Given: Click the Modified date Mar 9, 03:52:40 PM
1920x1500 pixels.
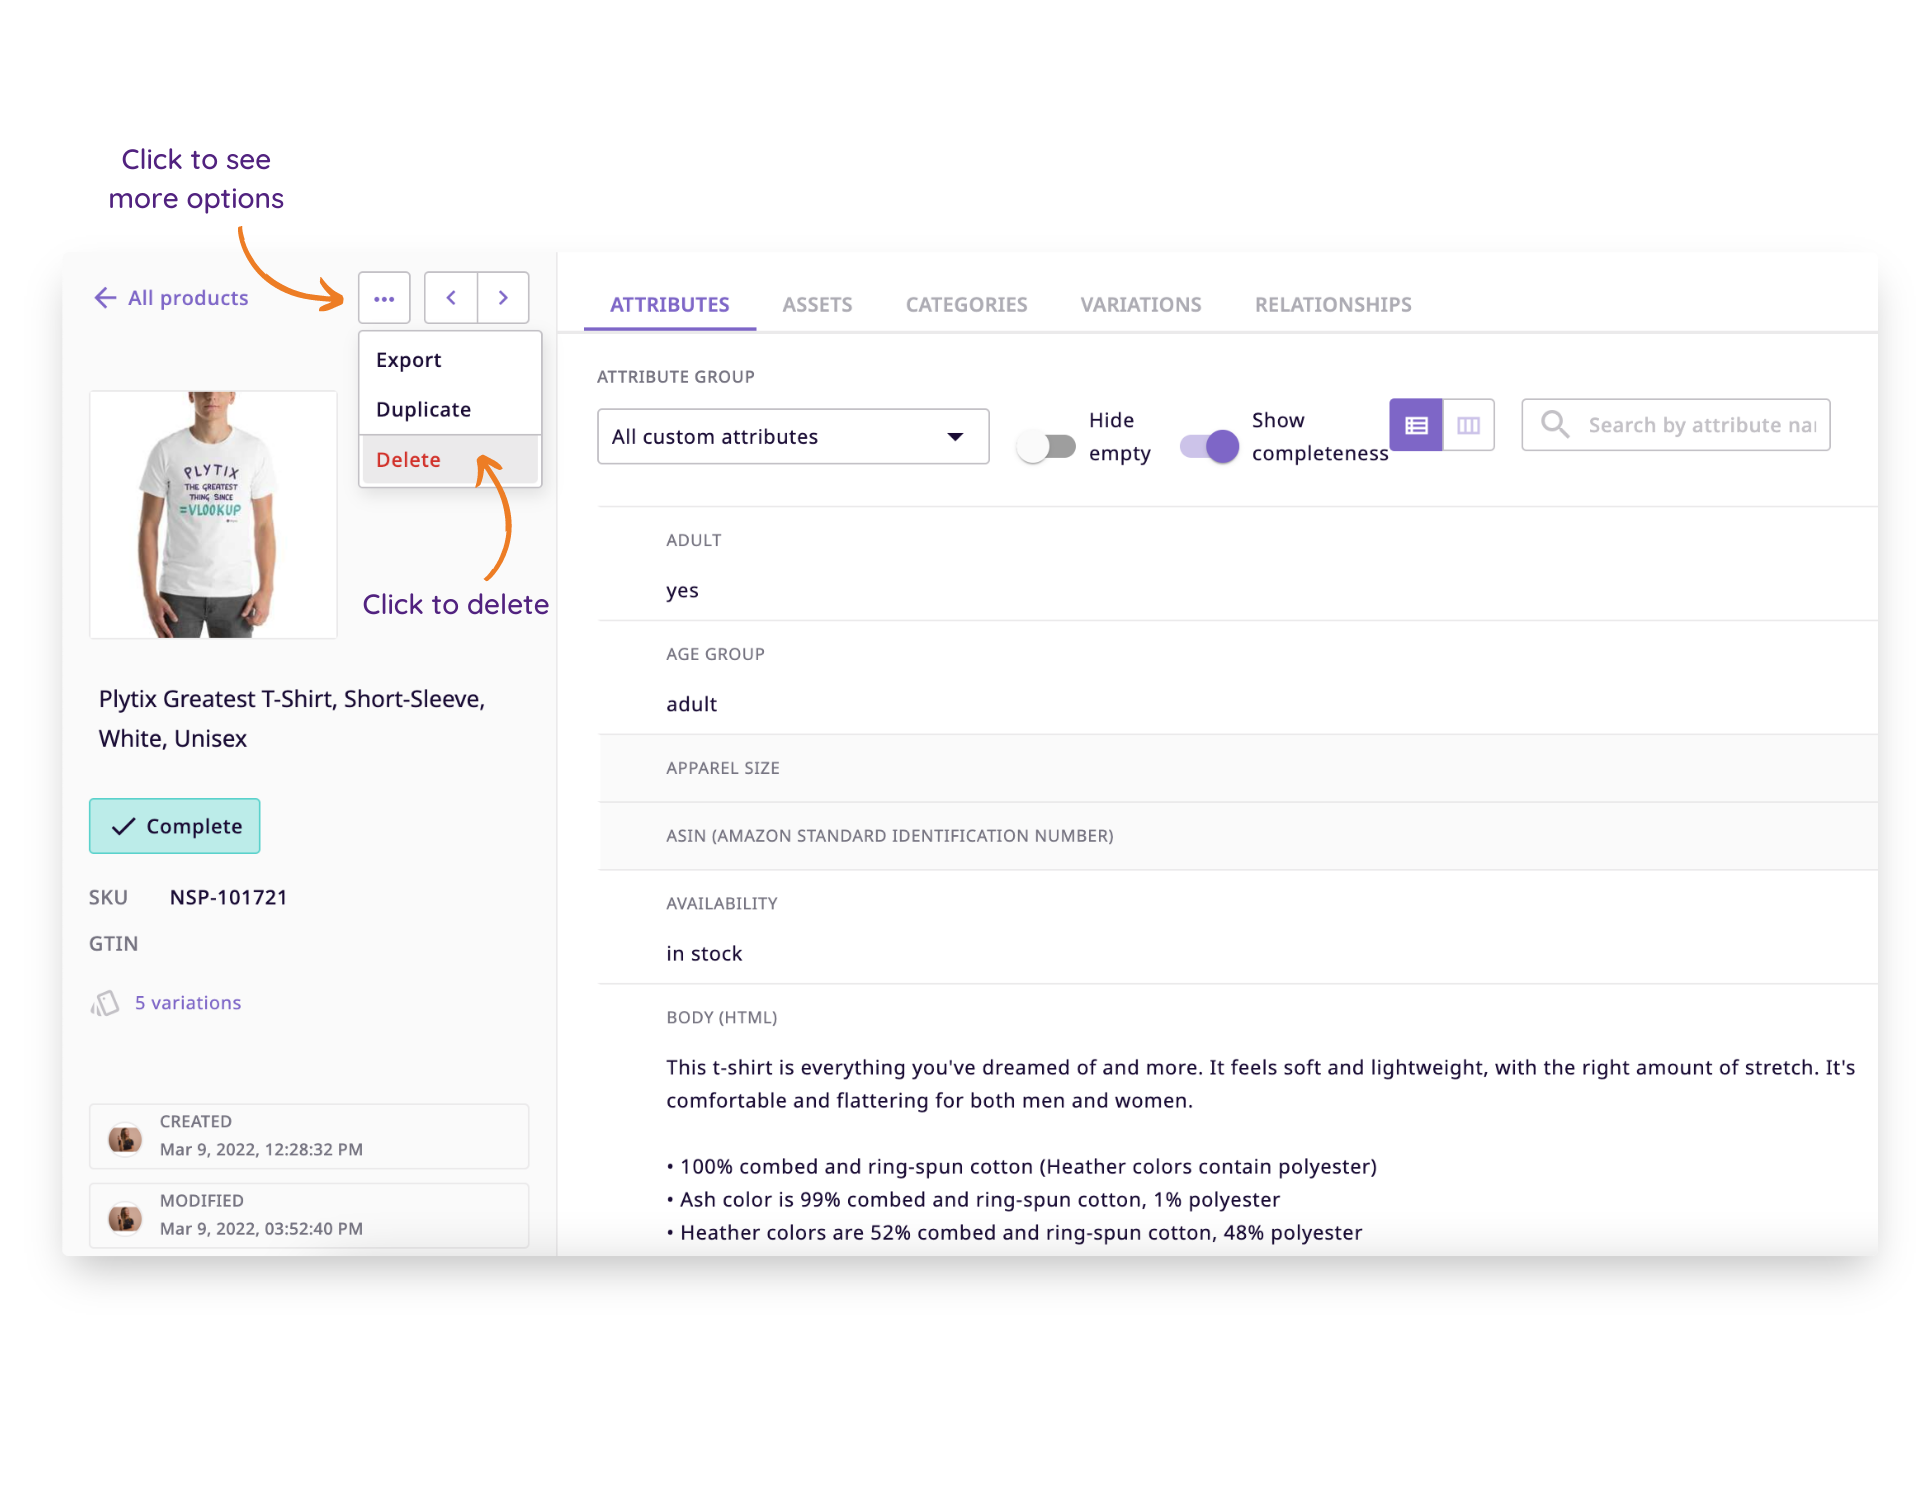Looking at the screenshot, I should [x=261, y=1229].
